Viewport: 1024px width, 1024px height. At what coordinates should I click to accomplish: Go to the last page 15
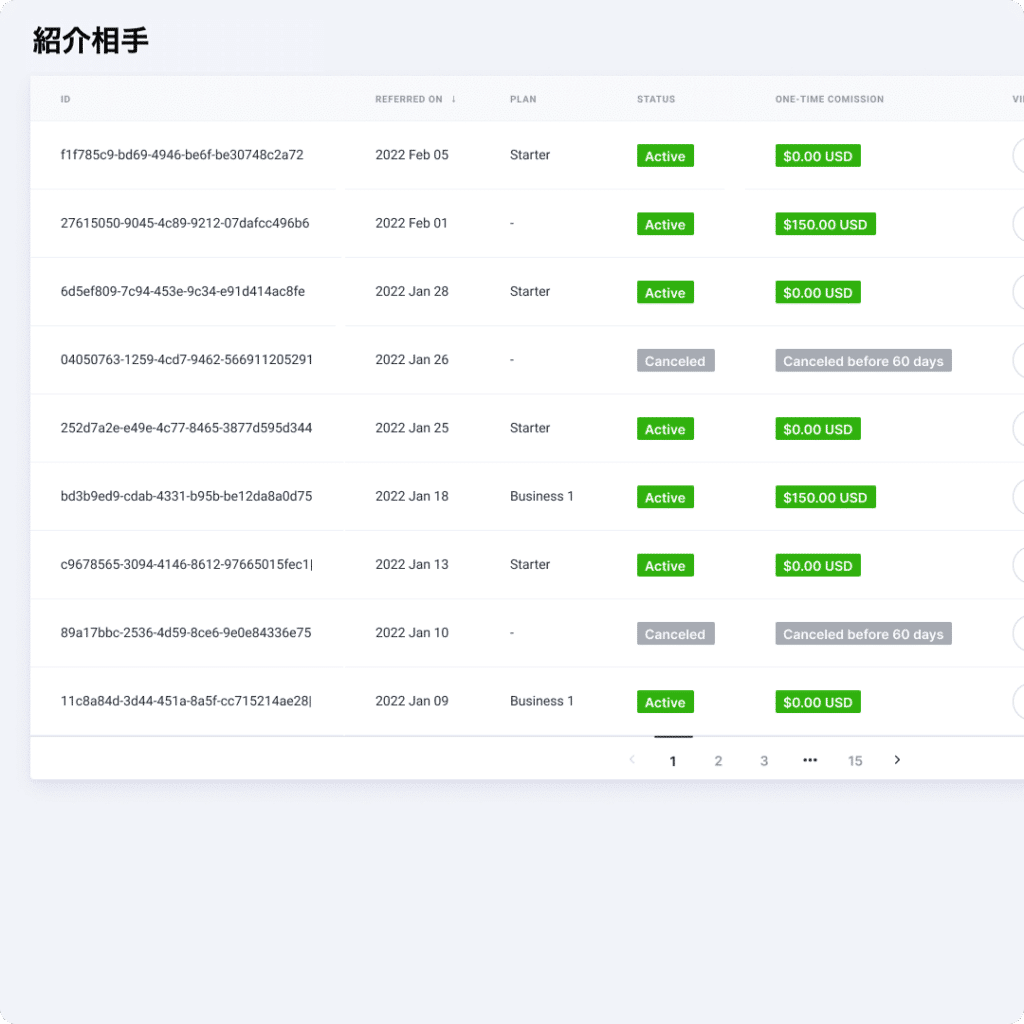coord(855,760)
